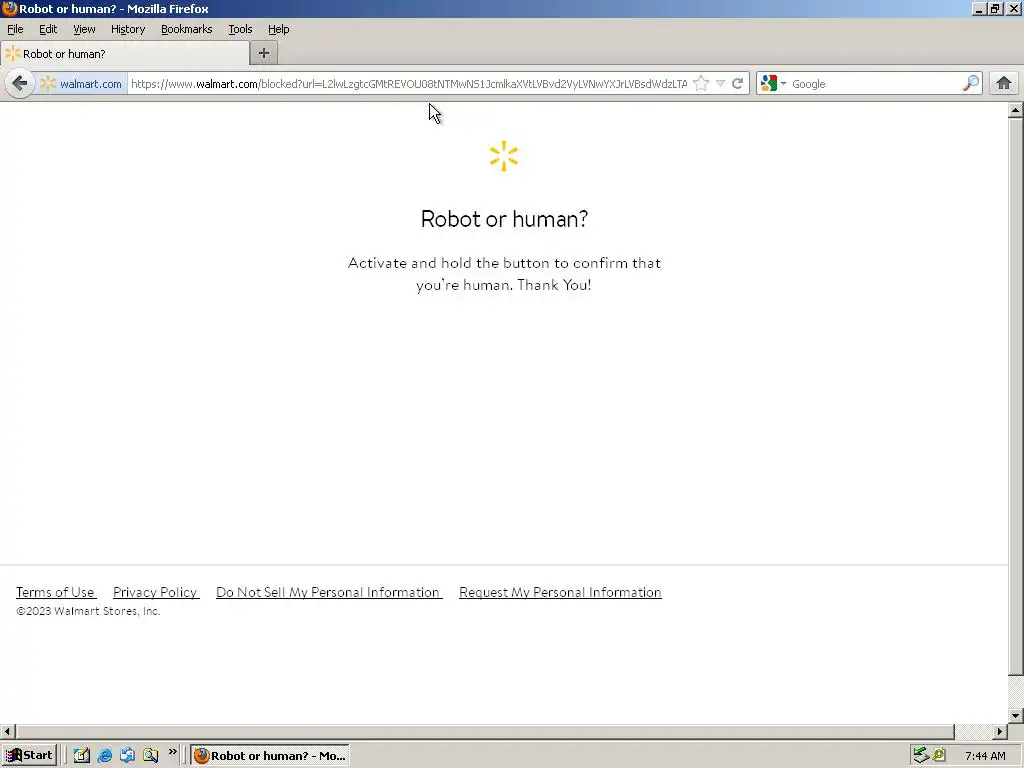
Task: Open the URL history dropdown arrow
Action: point(720,84)
